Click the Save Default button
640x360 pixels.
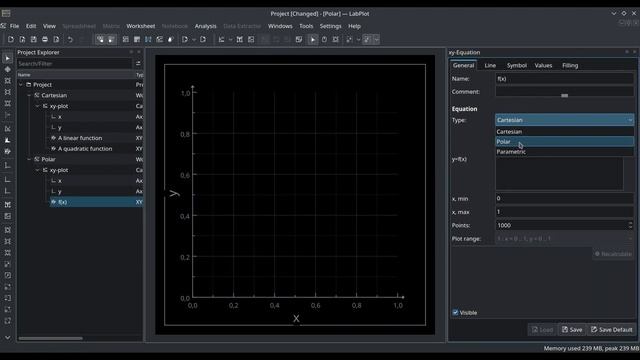coord(611,329)
